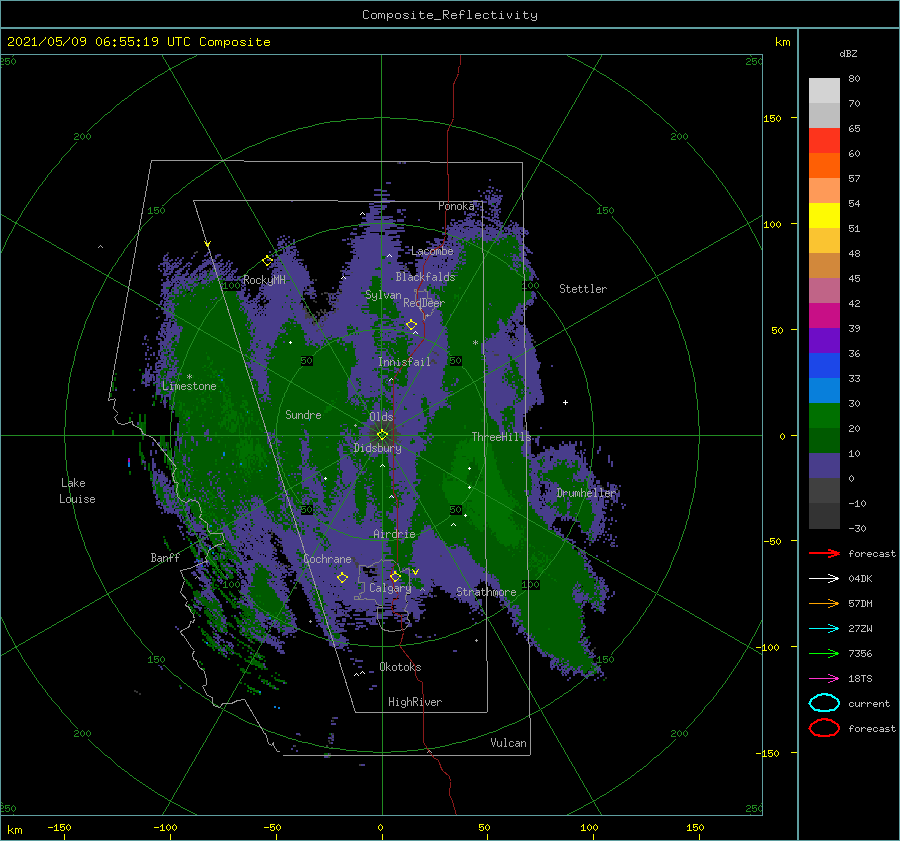Click the Airdrie label
This screenshot has width=900, height=841.
point(394,534)
